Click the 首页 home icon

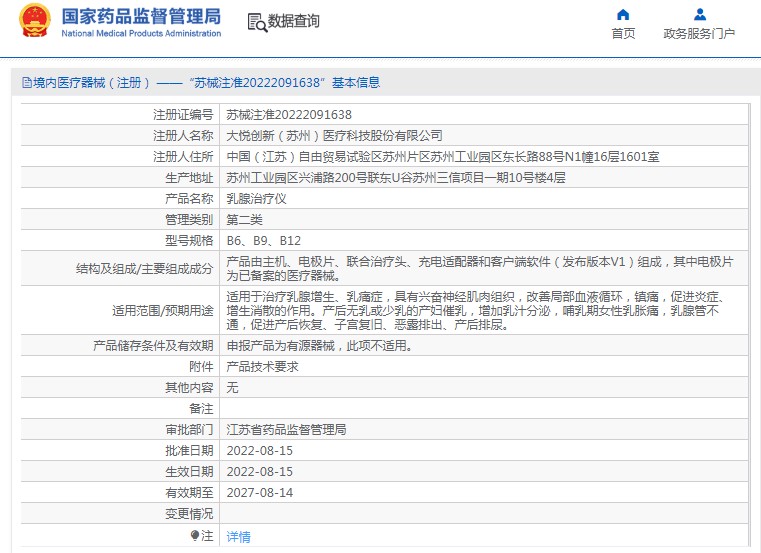pos(623,15)
